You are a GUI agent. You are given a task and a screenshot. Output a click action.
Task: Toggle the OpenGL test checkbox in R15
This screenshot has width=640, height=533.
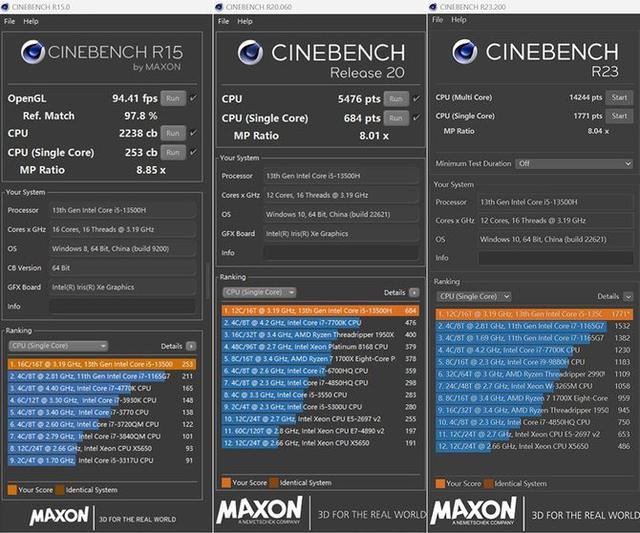[192, 98]
